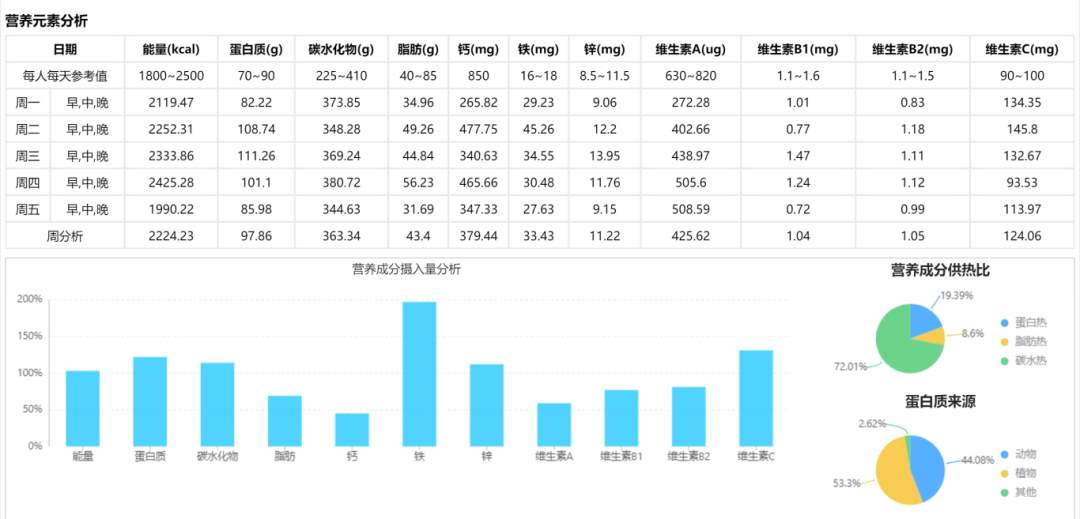This screenshot has width=1080, height=519.
Task: Click the 碳水热 legend color dot
Action: tap(1005, 360)
